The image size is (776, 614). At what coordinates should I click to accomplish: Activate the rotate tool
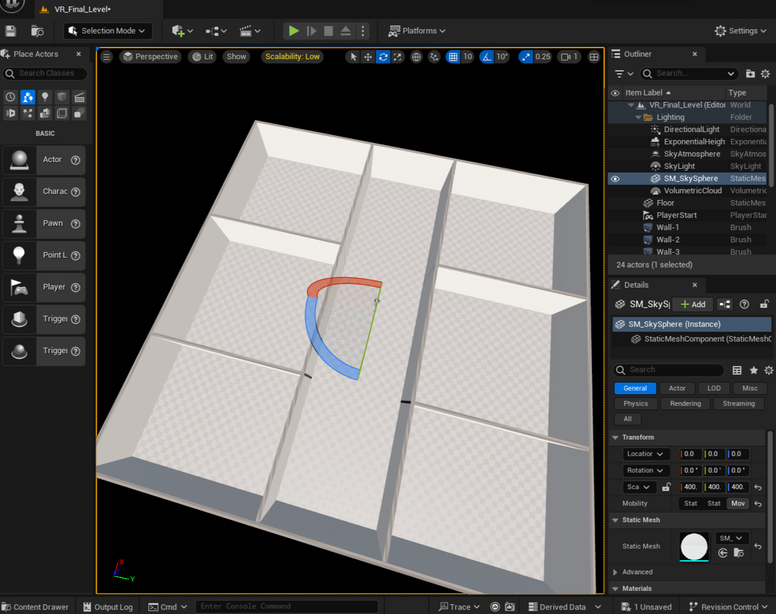click(x=383, y=57)
